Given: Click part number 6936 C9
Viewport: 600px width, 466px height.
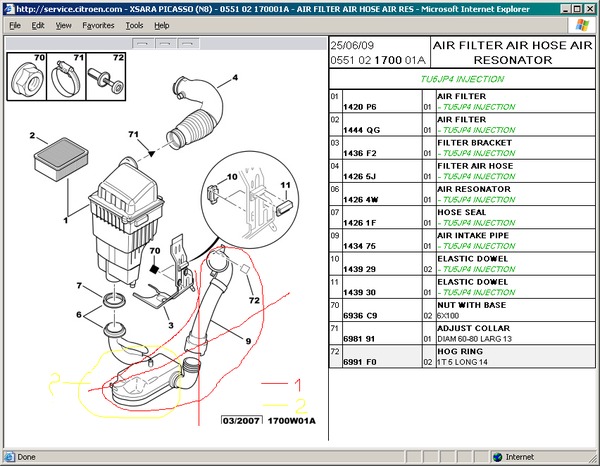Looking at the screenshot, I should (360, 316).
